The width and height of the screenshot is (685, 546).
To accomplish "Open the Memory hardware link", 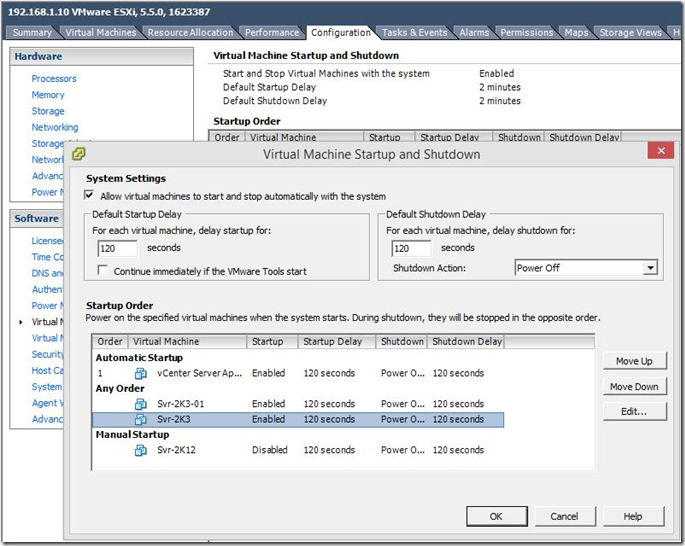I will coord(48,95).
